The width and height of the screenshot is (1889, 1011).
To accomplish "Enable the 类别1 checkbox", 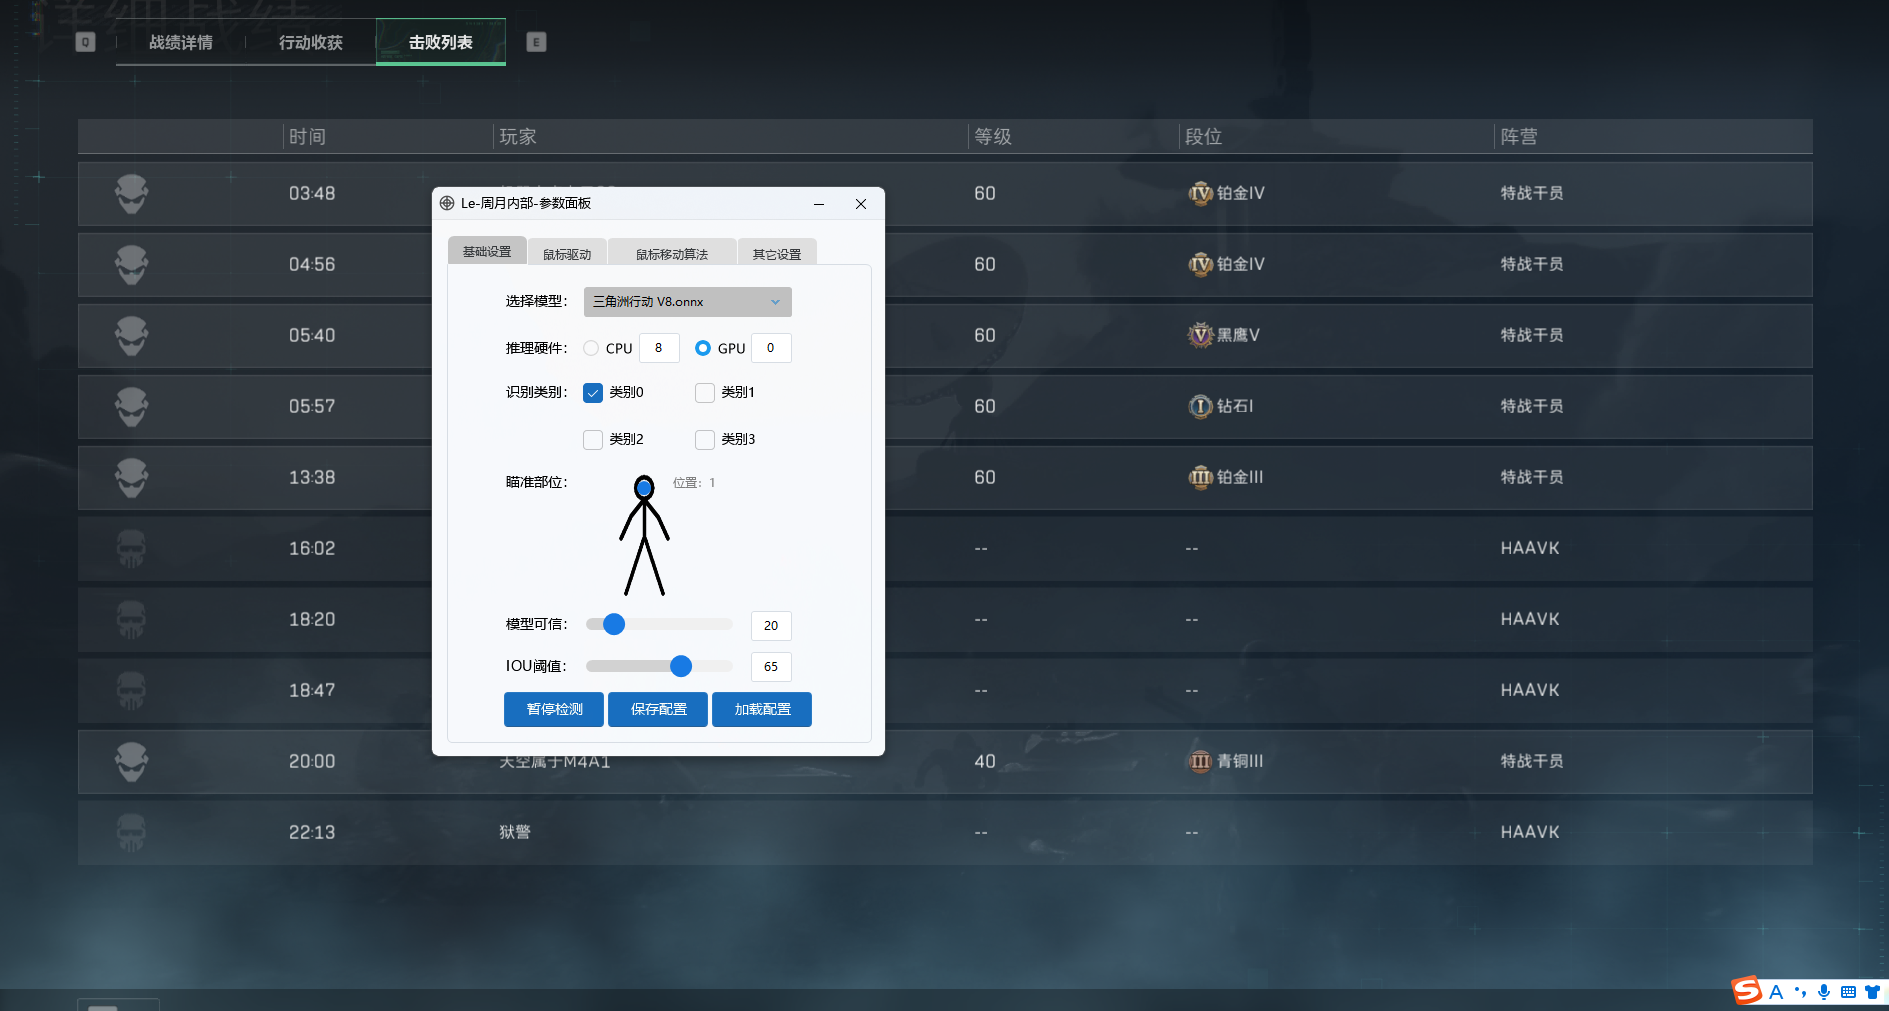I will click(705, 393).
